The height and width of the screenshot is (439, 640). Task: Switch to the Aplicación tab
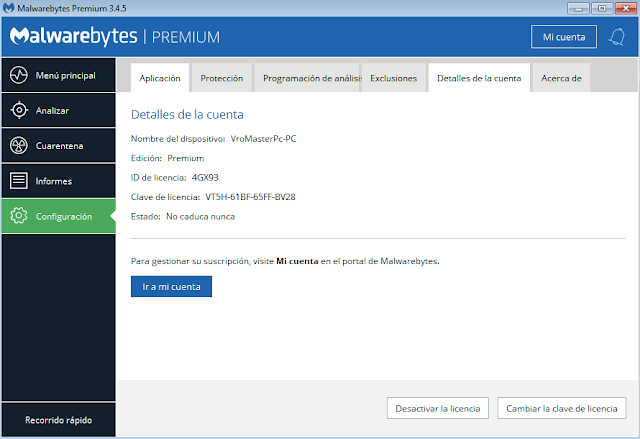point(160,78)
